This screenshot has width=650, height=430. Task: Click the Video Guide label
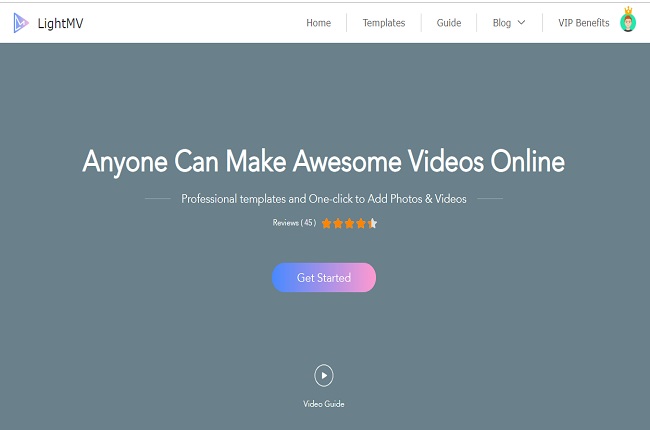324,404
